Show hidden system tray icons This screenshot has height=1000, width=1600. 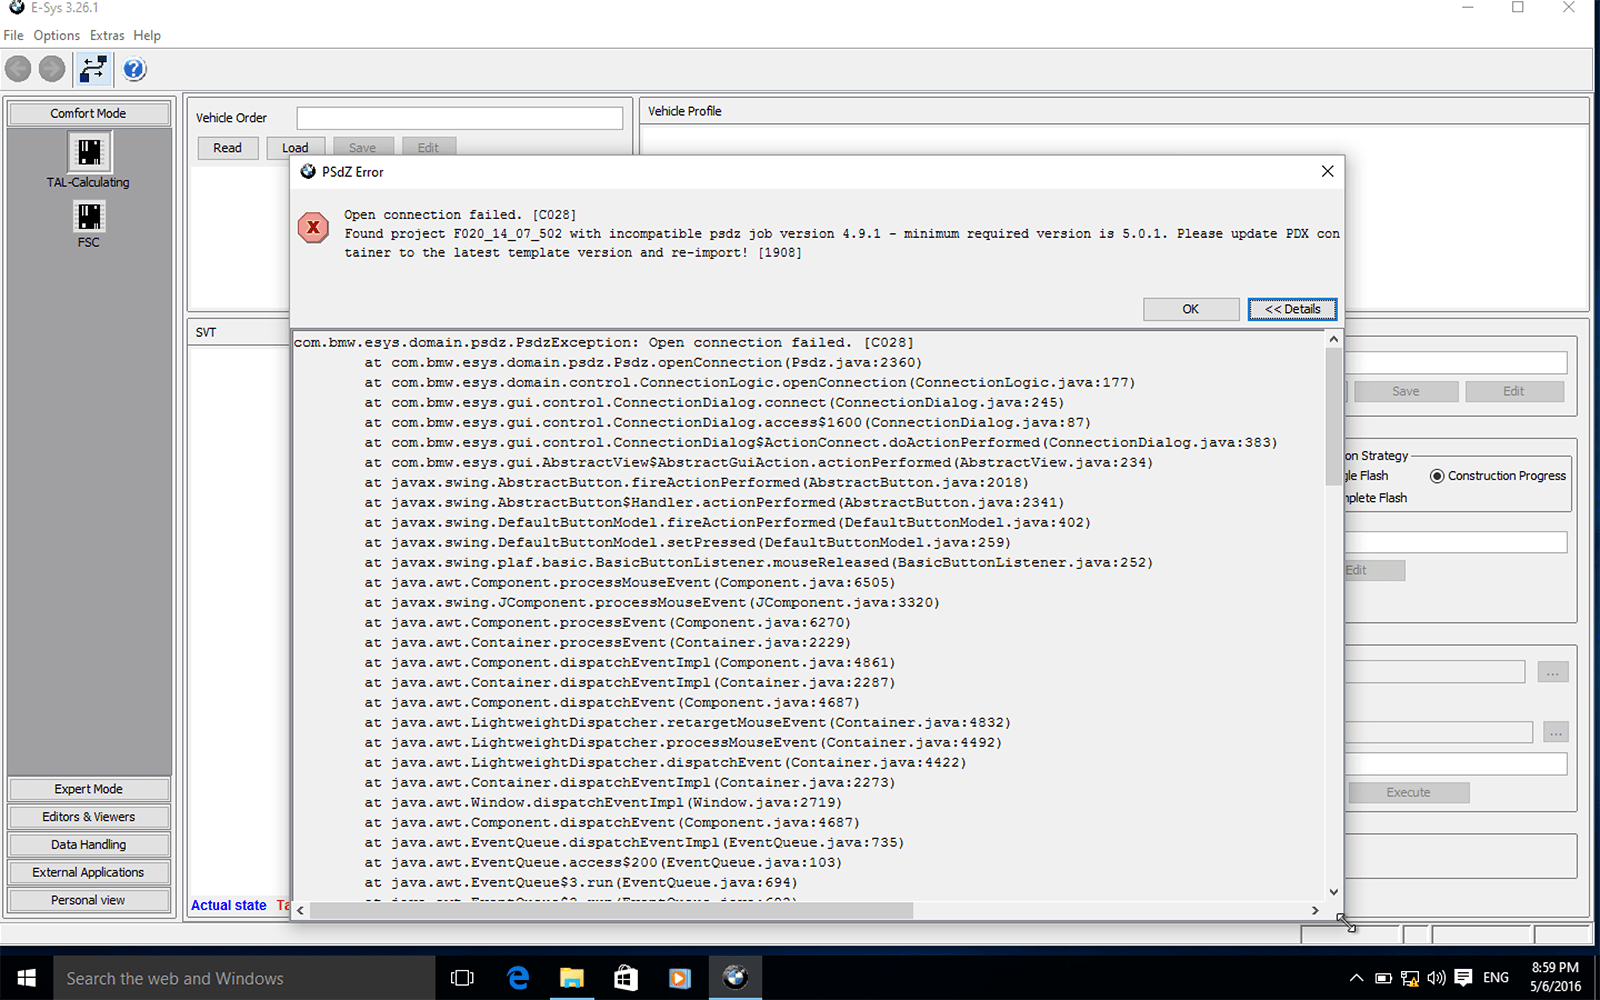tap(1356, 978)
